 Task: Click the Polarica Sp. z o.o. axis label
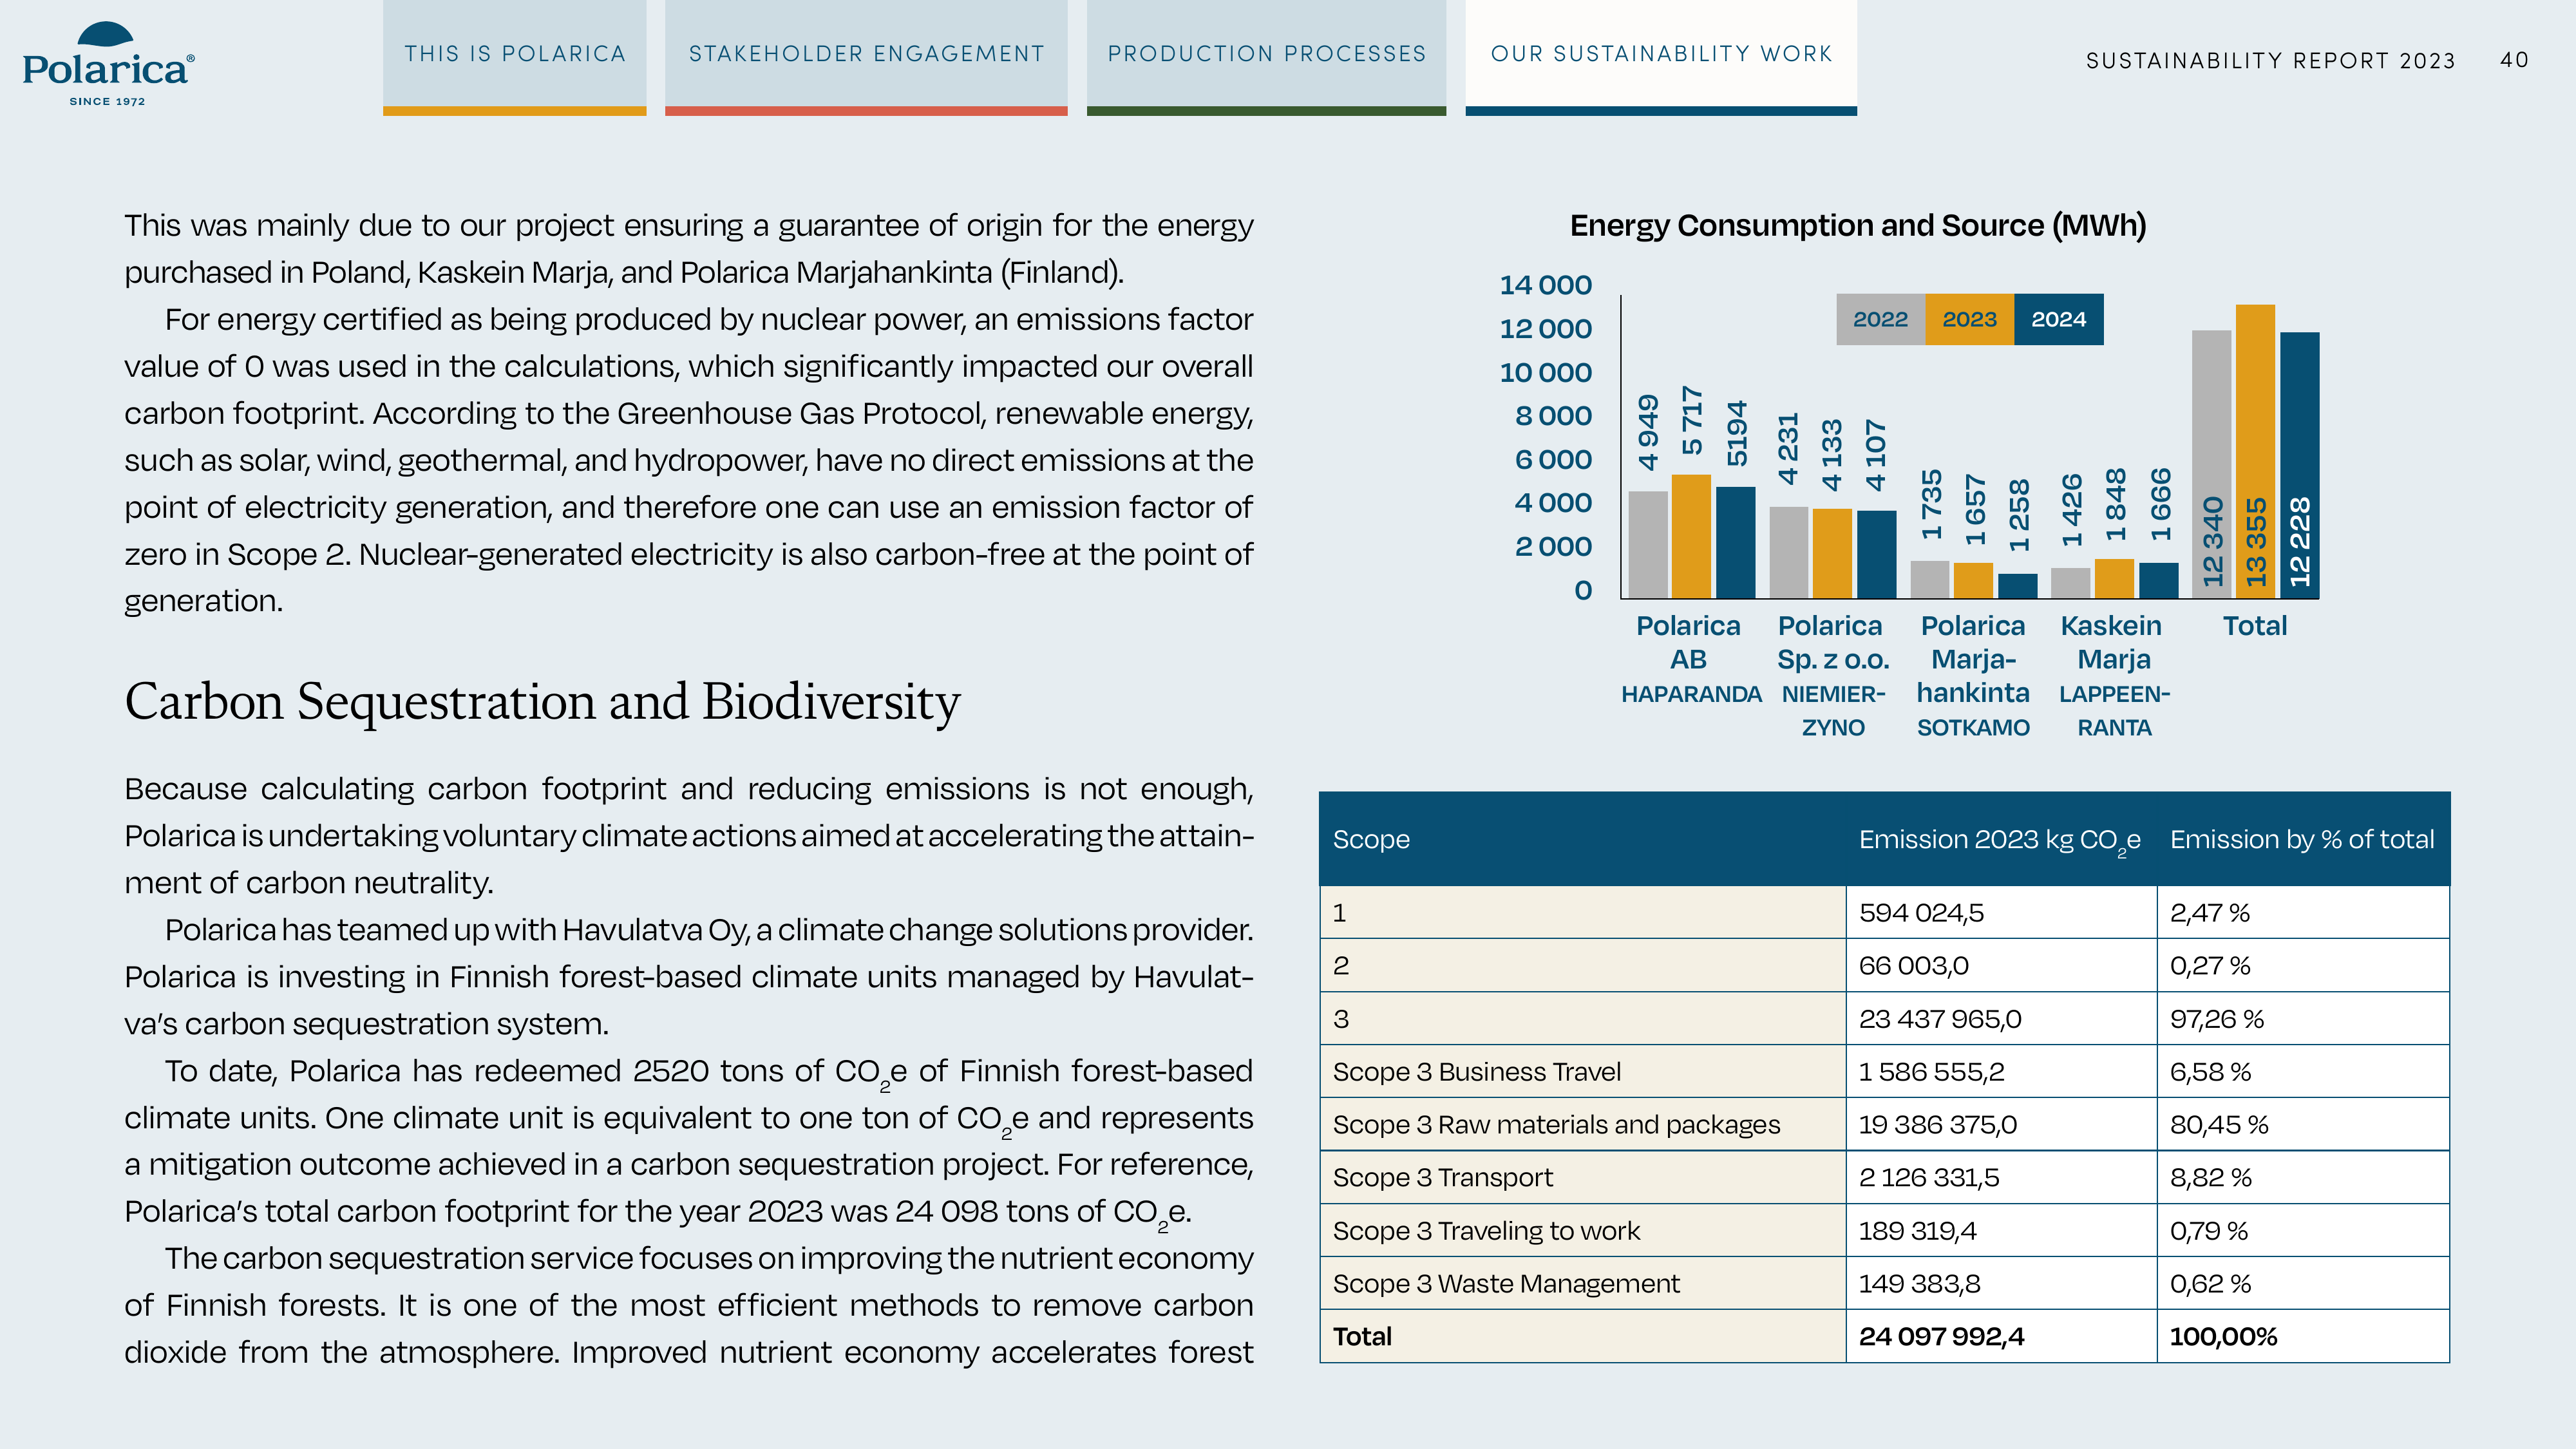1833,675
